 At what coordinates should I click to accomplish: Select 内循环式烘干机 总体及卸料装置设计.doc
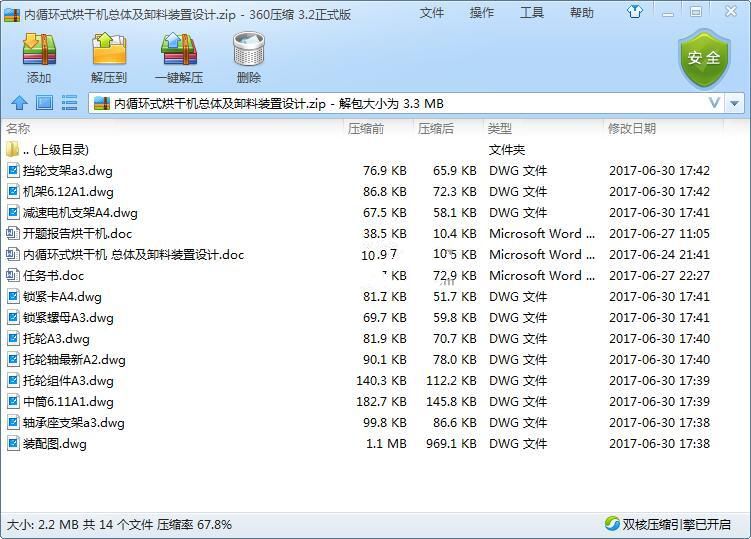134,254
